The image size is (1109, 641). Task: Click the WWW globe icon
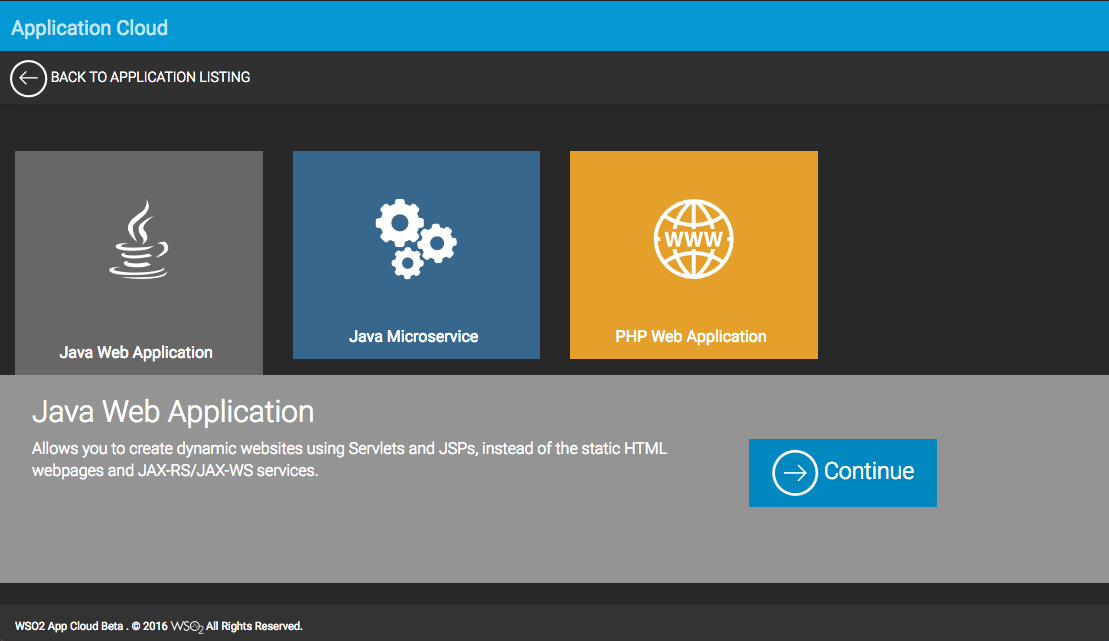693,239
